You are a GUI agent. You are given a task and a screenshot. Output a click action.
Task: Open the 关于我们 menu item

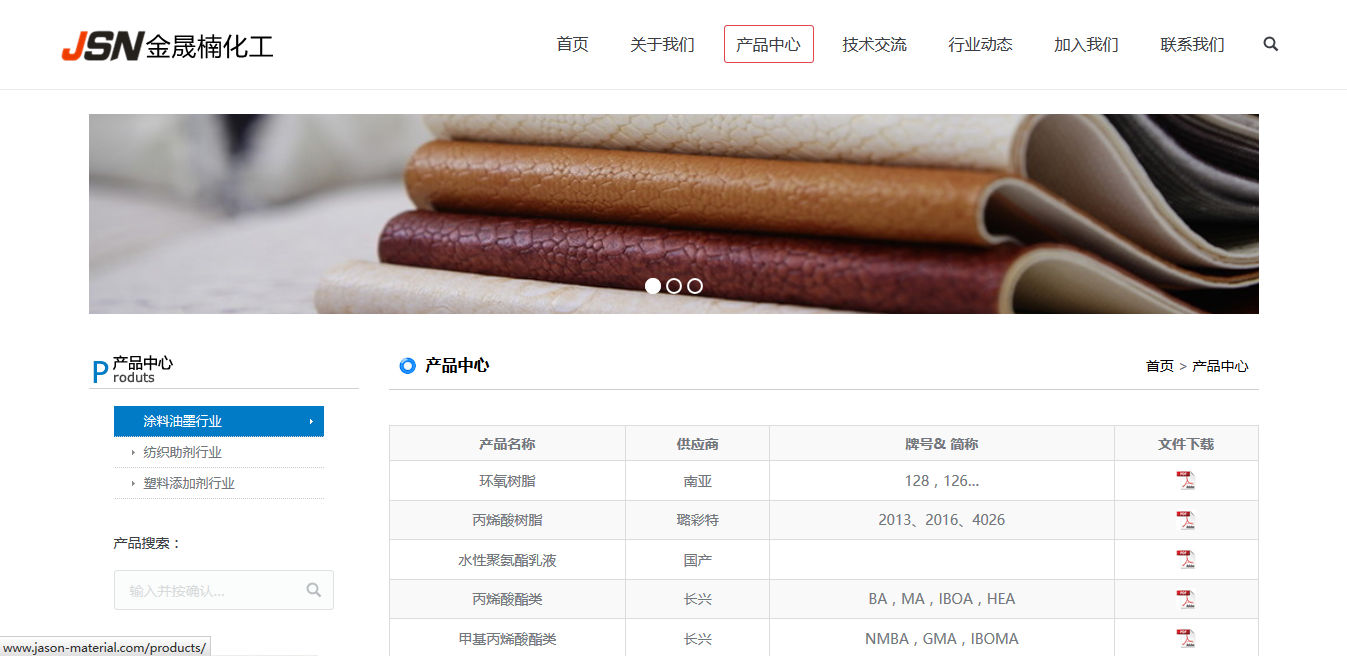[662, 44]
